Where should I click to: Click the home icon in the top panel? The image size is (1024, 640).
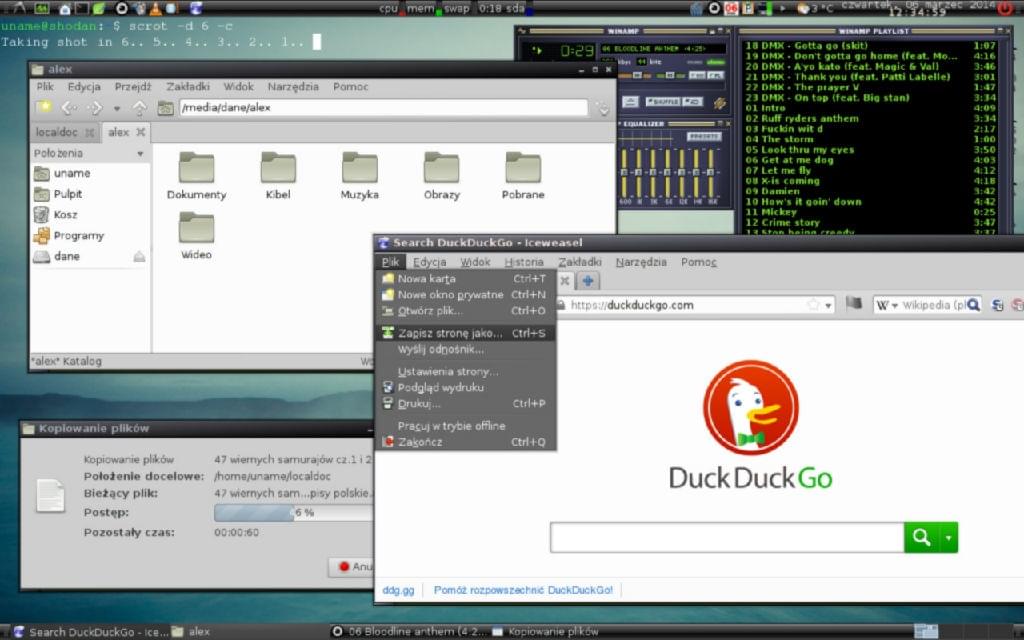[x=65, y=8]
